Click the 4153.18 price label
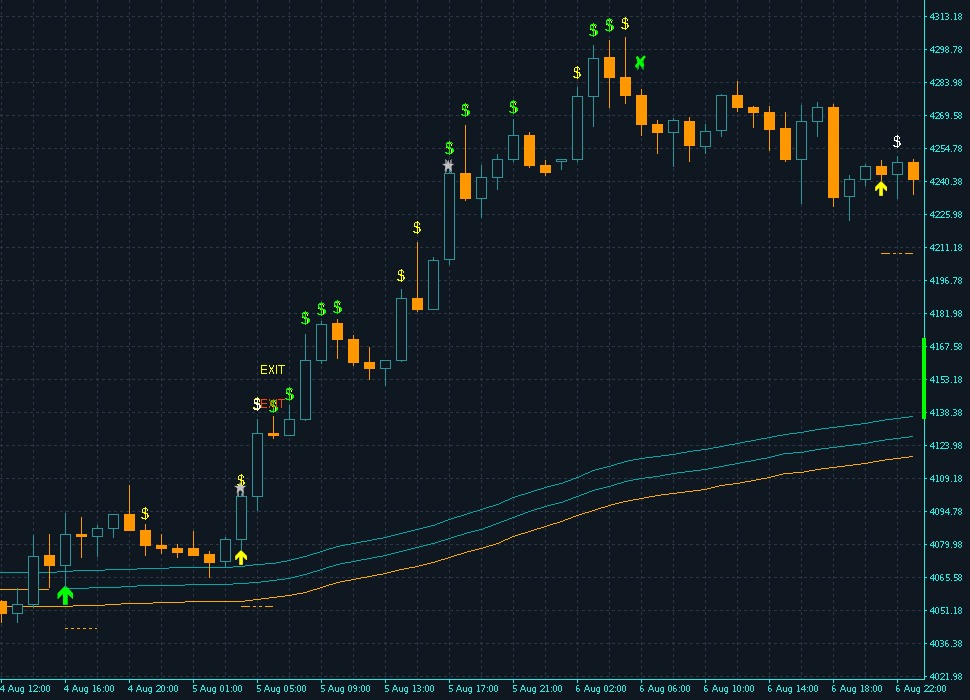The image size is (970, 700). 946,380
